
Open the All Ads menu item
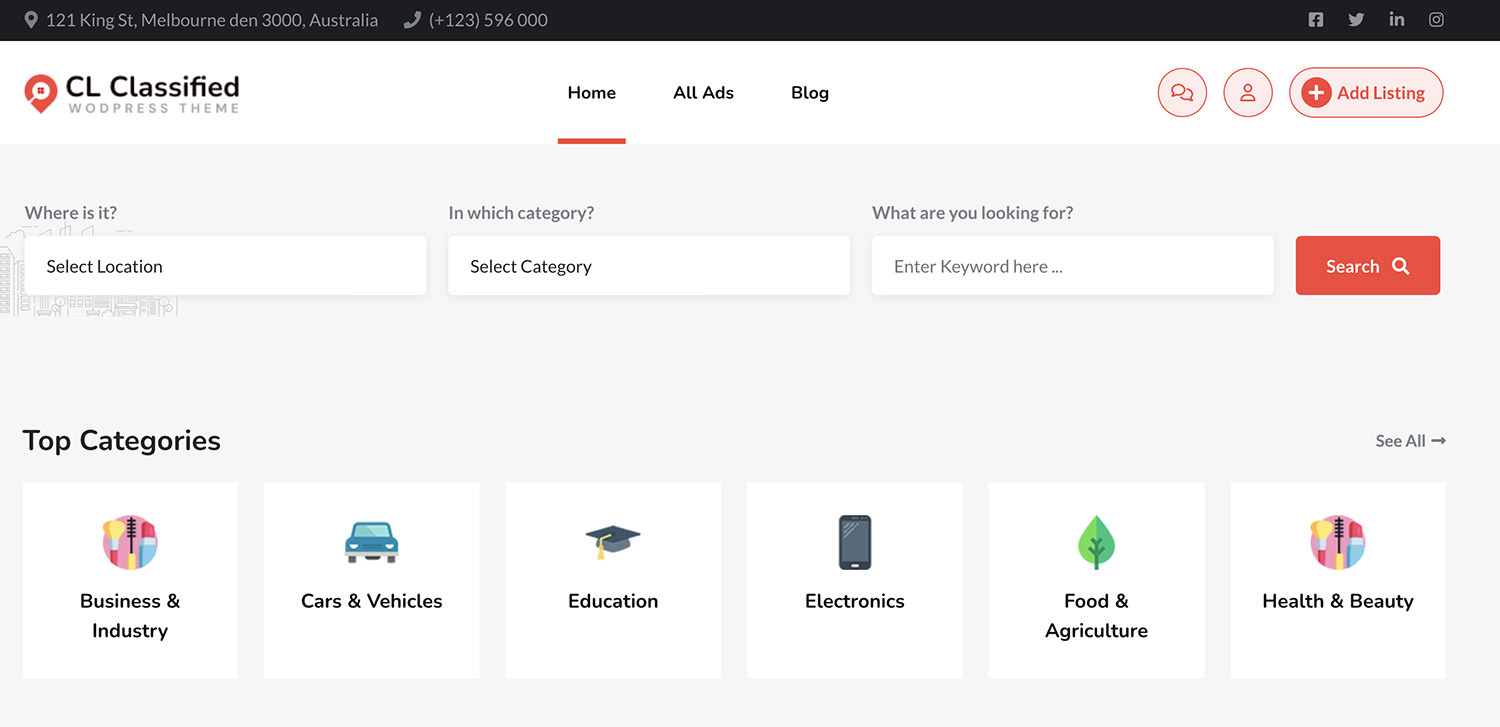(703, 93)
